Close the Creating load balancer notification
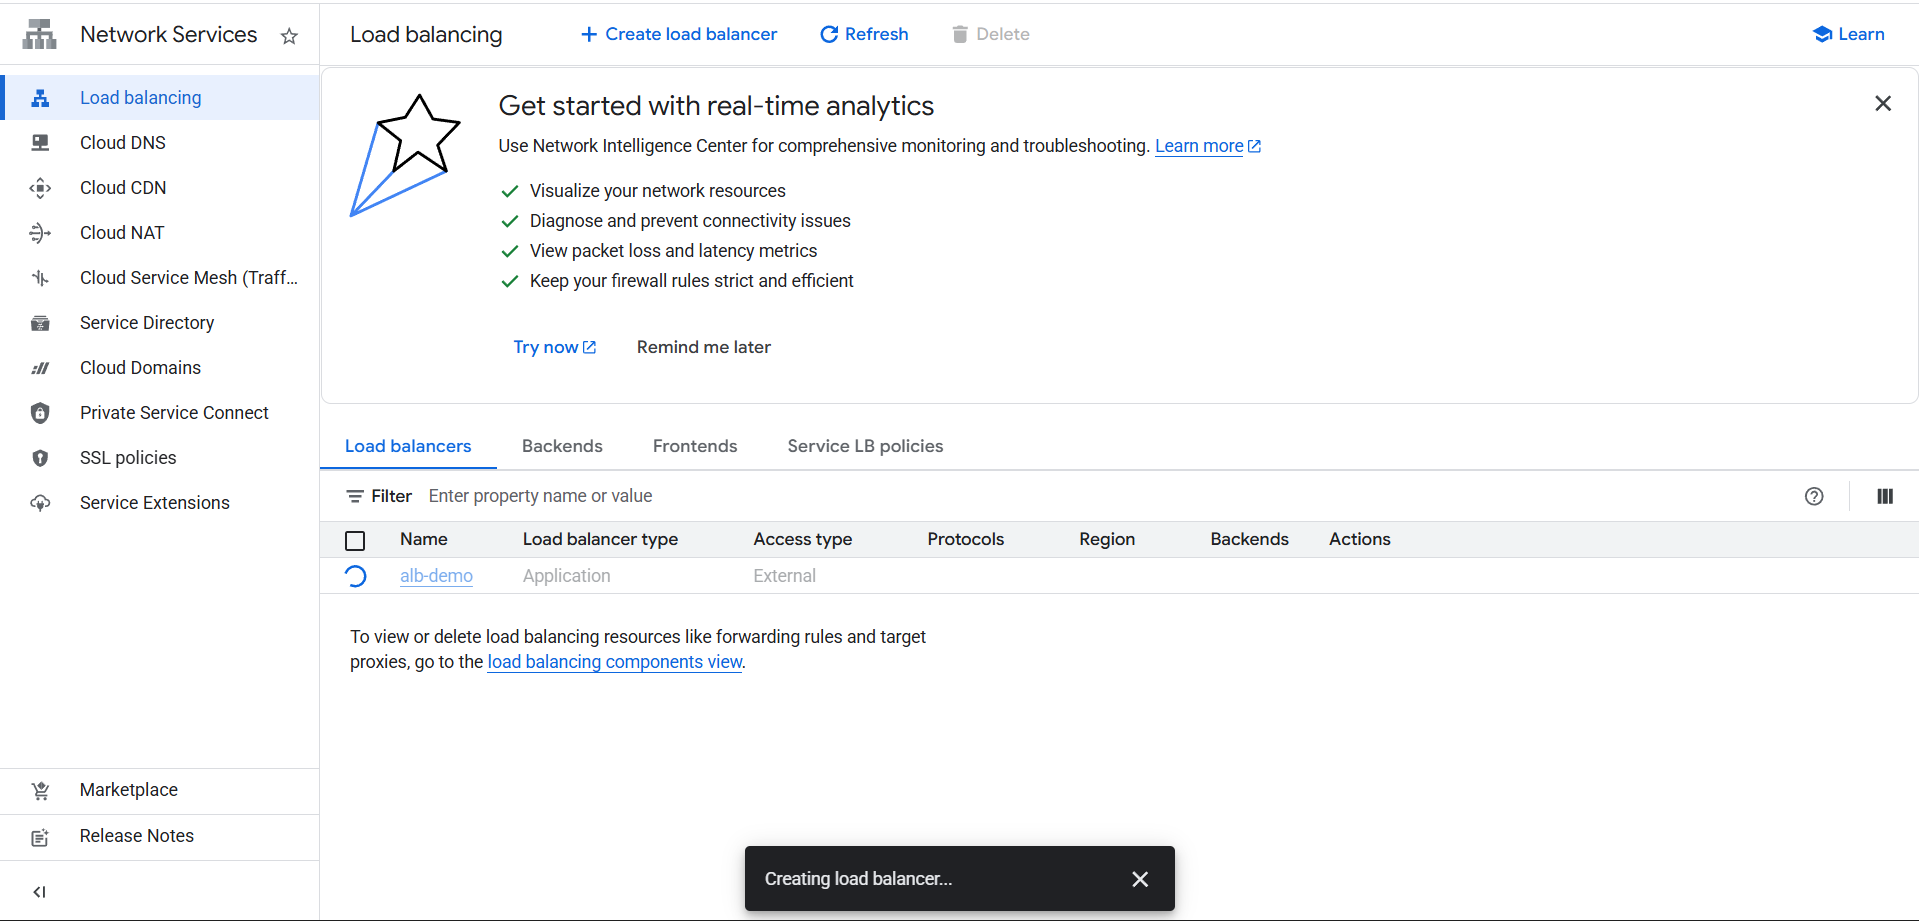Screen dimensions: 1919x921 coord(1139,879)
